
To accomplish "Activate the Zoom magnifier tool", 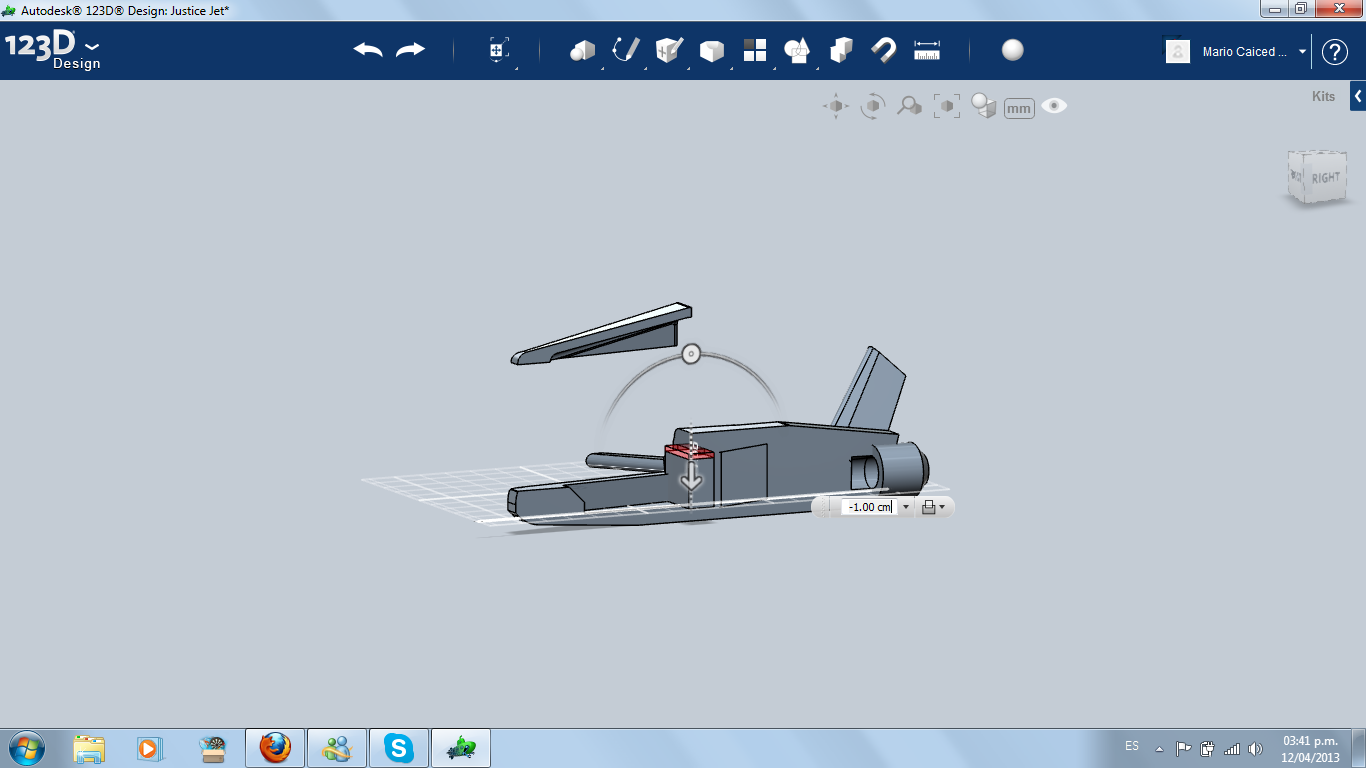I will (x=909, y=106).
